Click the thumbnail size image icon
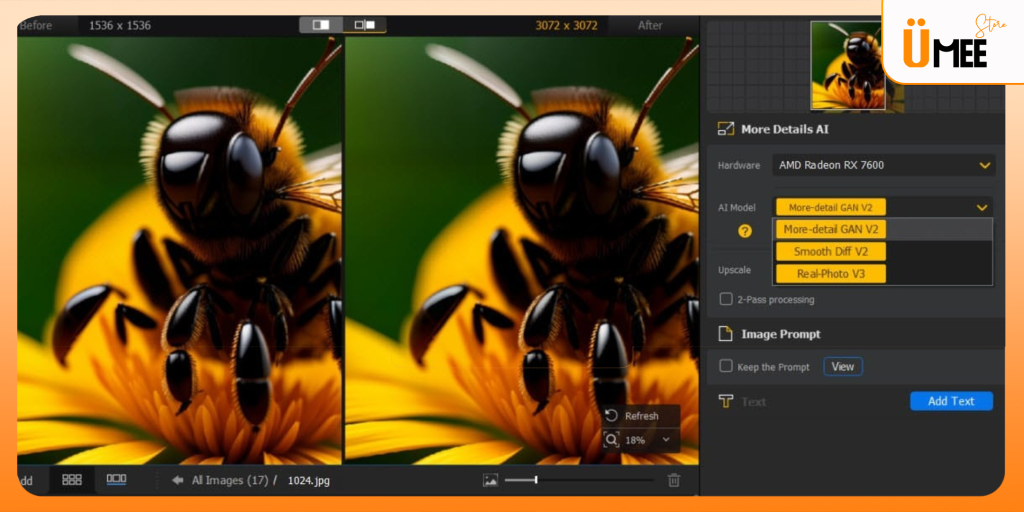1024x512 pixels. 490,480
